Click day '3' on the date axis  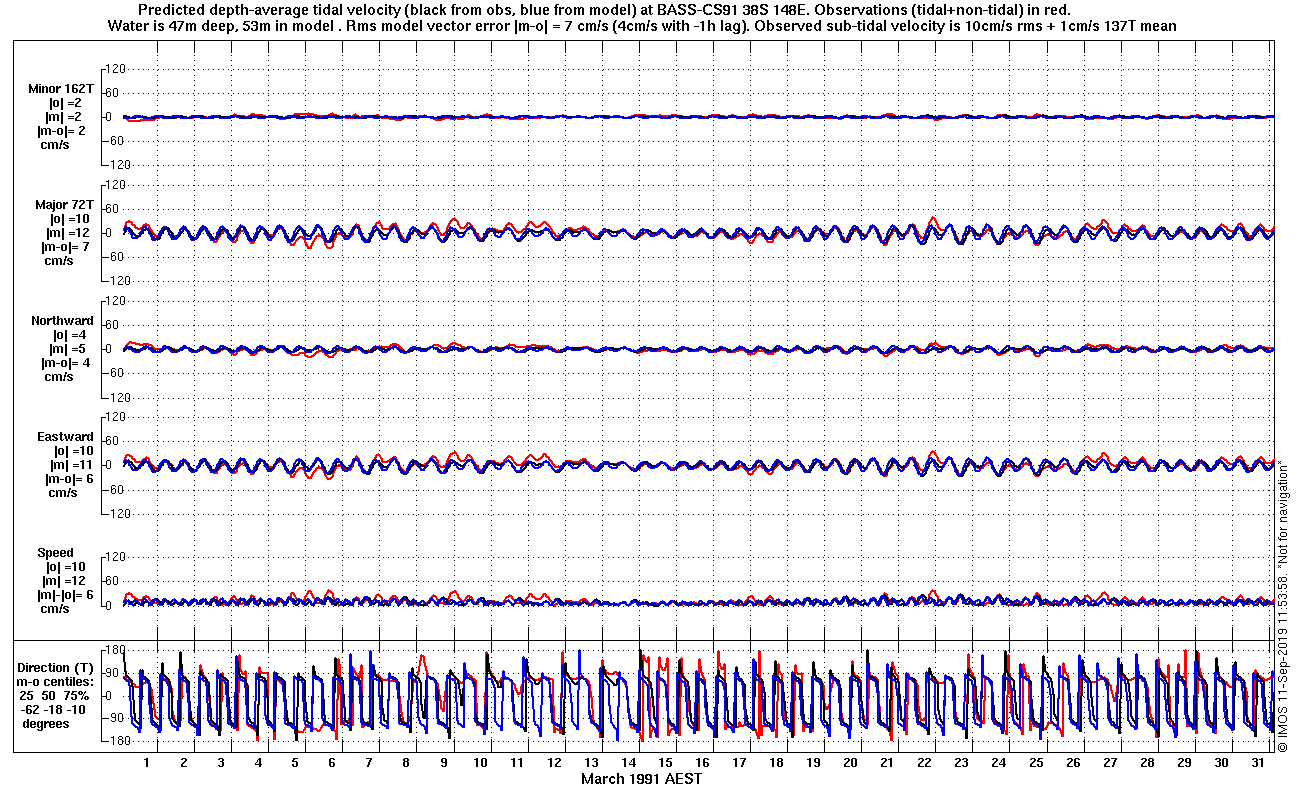[x=220, y=763]
